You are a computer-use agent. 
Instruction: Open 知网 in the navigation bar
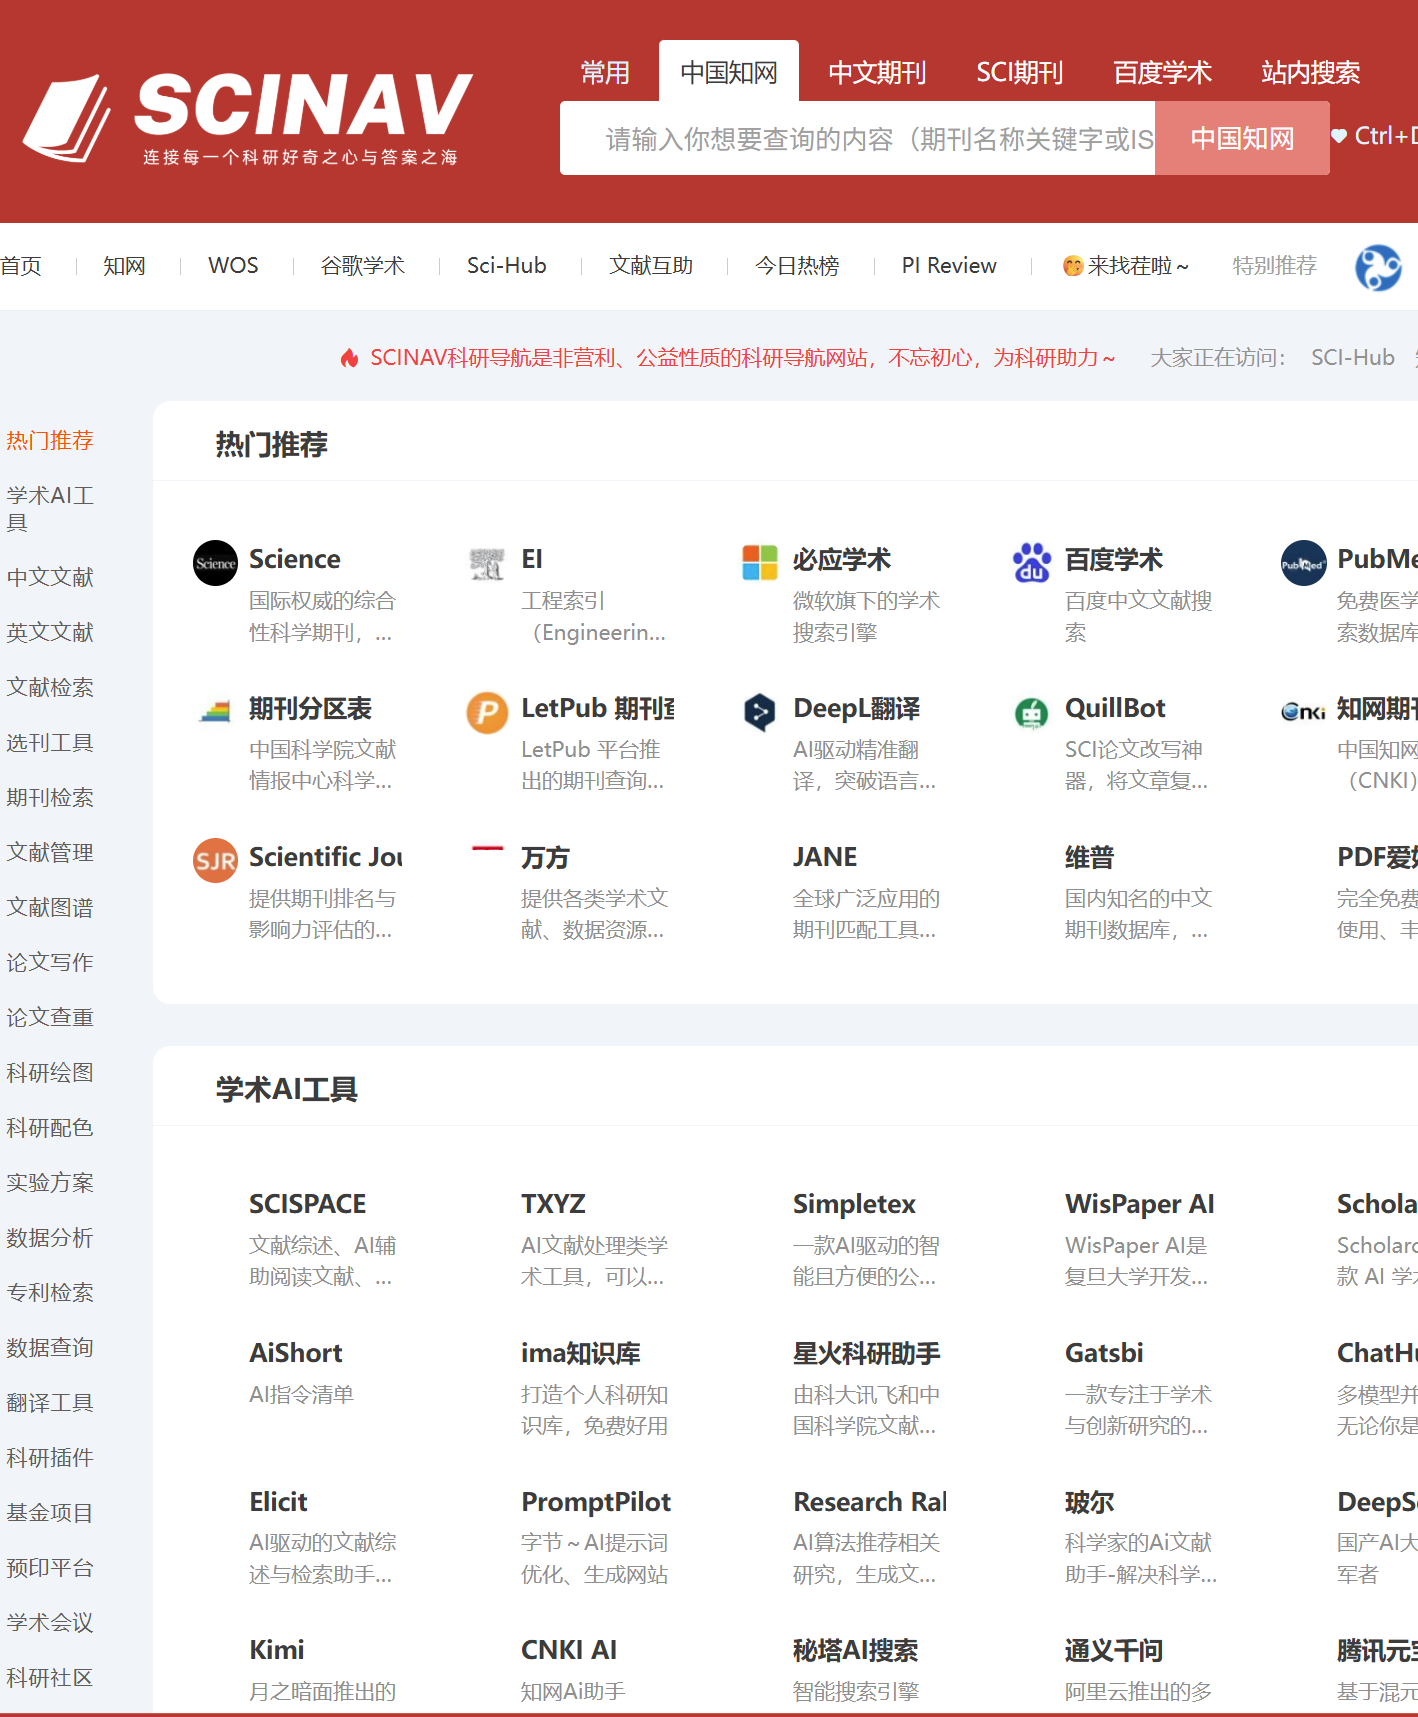tap(125, 266)
